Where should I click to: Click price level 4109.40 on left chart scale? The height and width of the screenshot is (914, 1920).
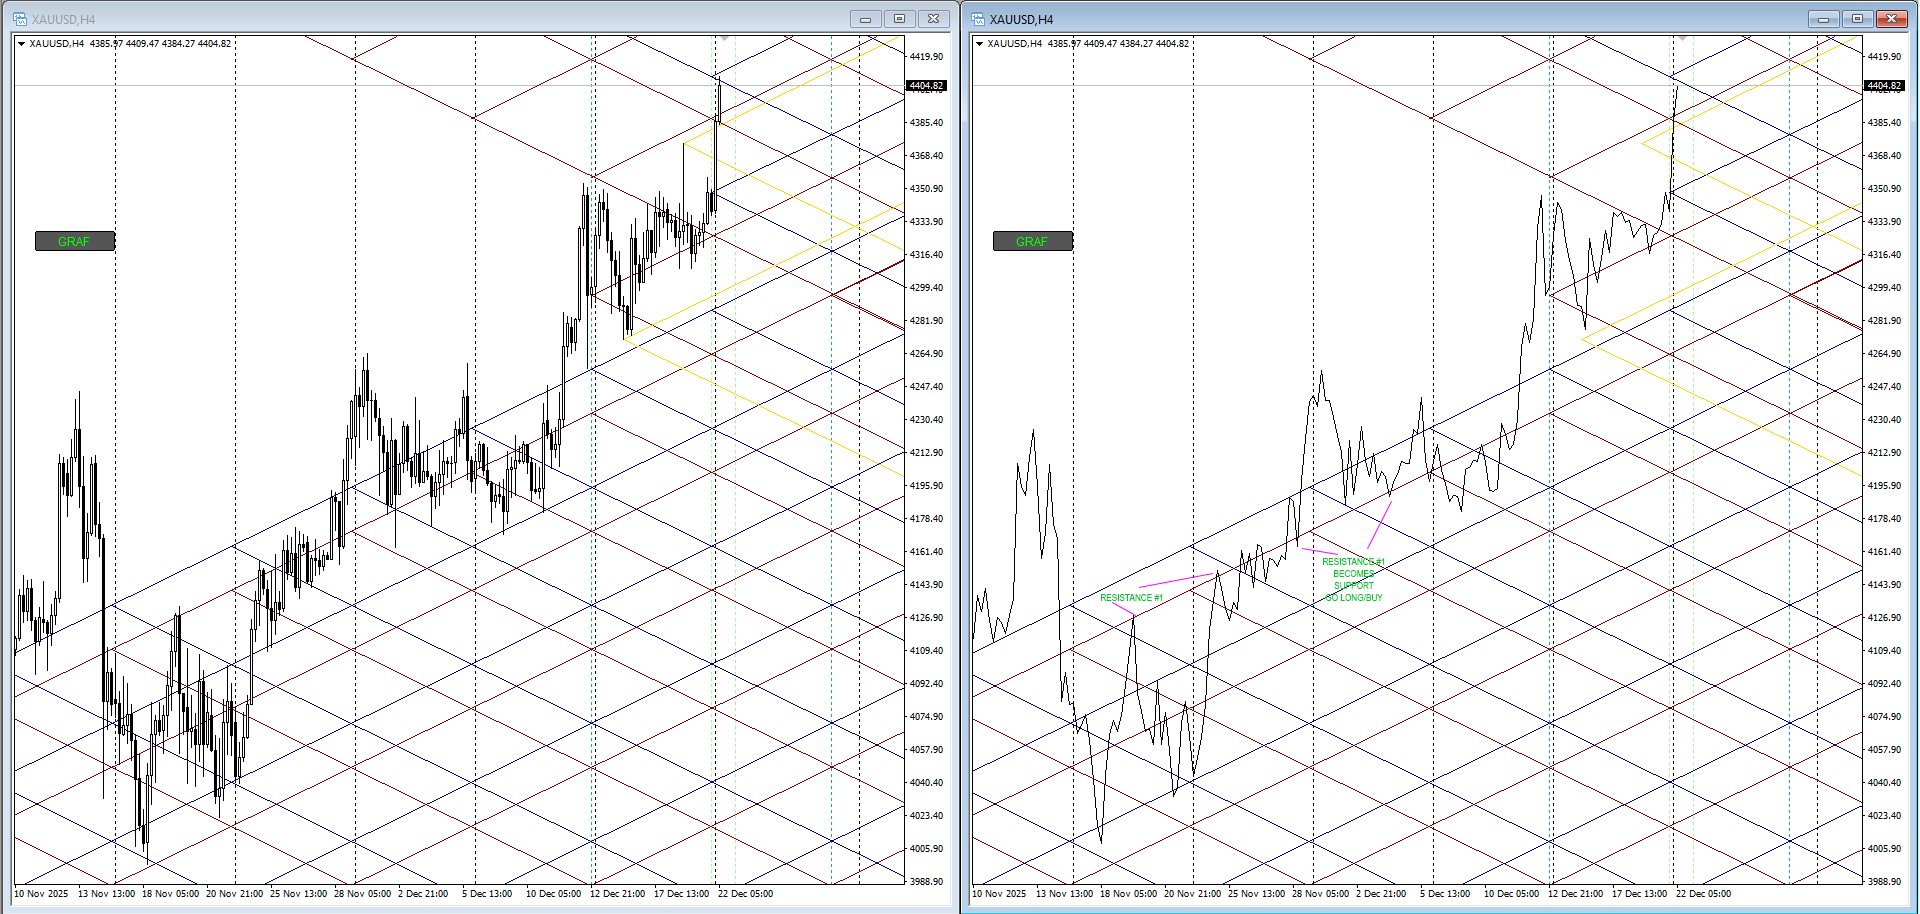click(x=926, y=651)
